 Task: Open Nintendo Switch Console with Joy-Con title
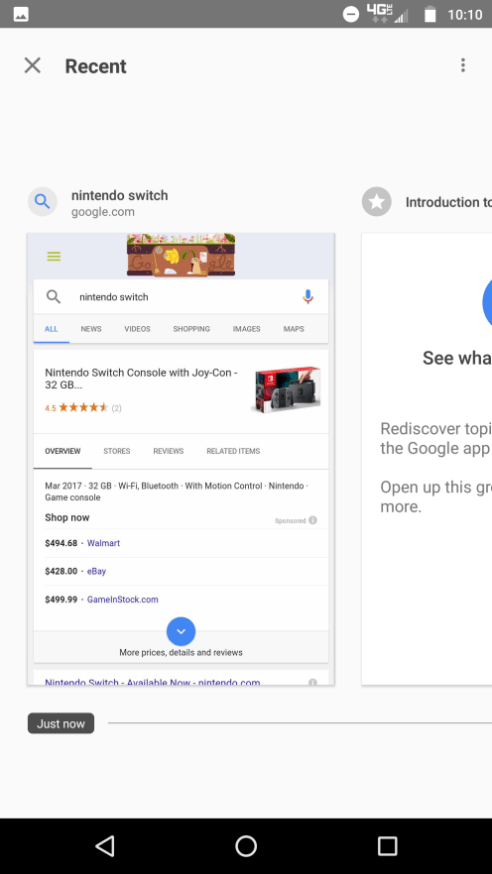142,378
